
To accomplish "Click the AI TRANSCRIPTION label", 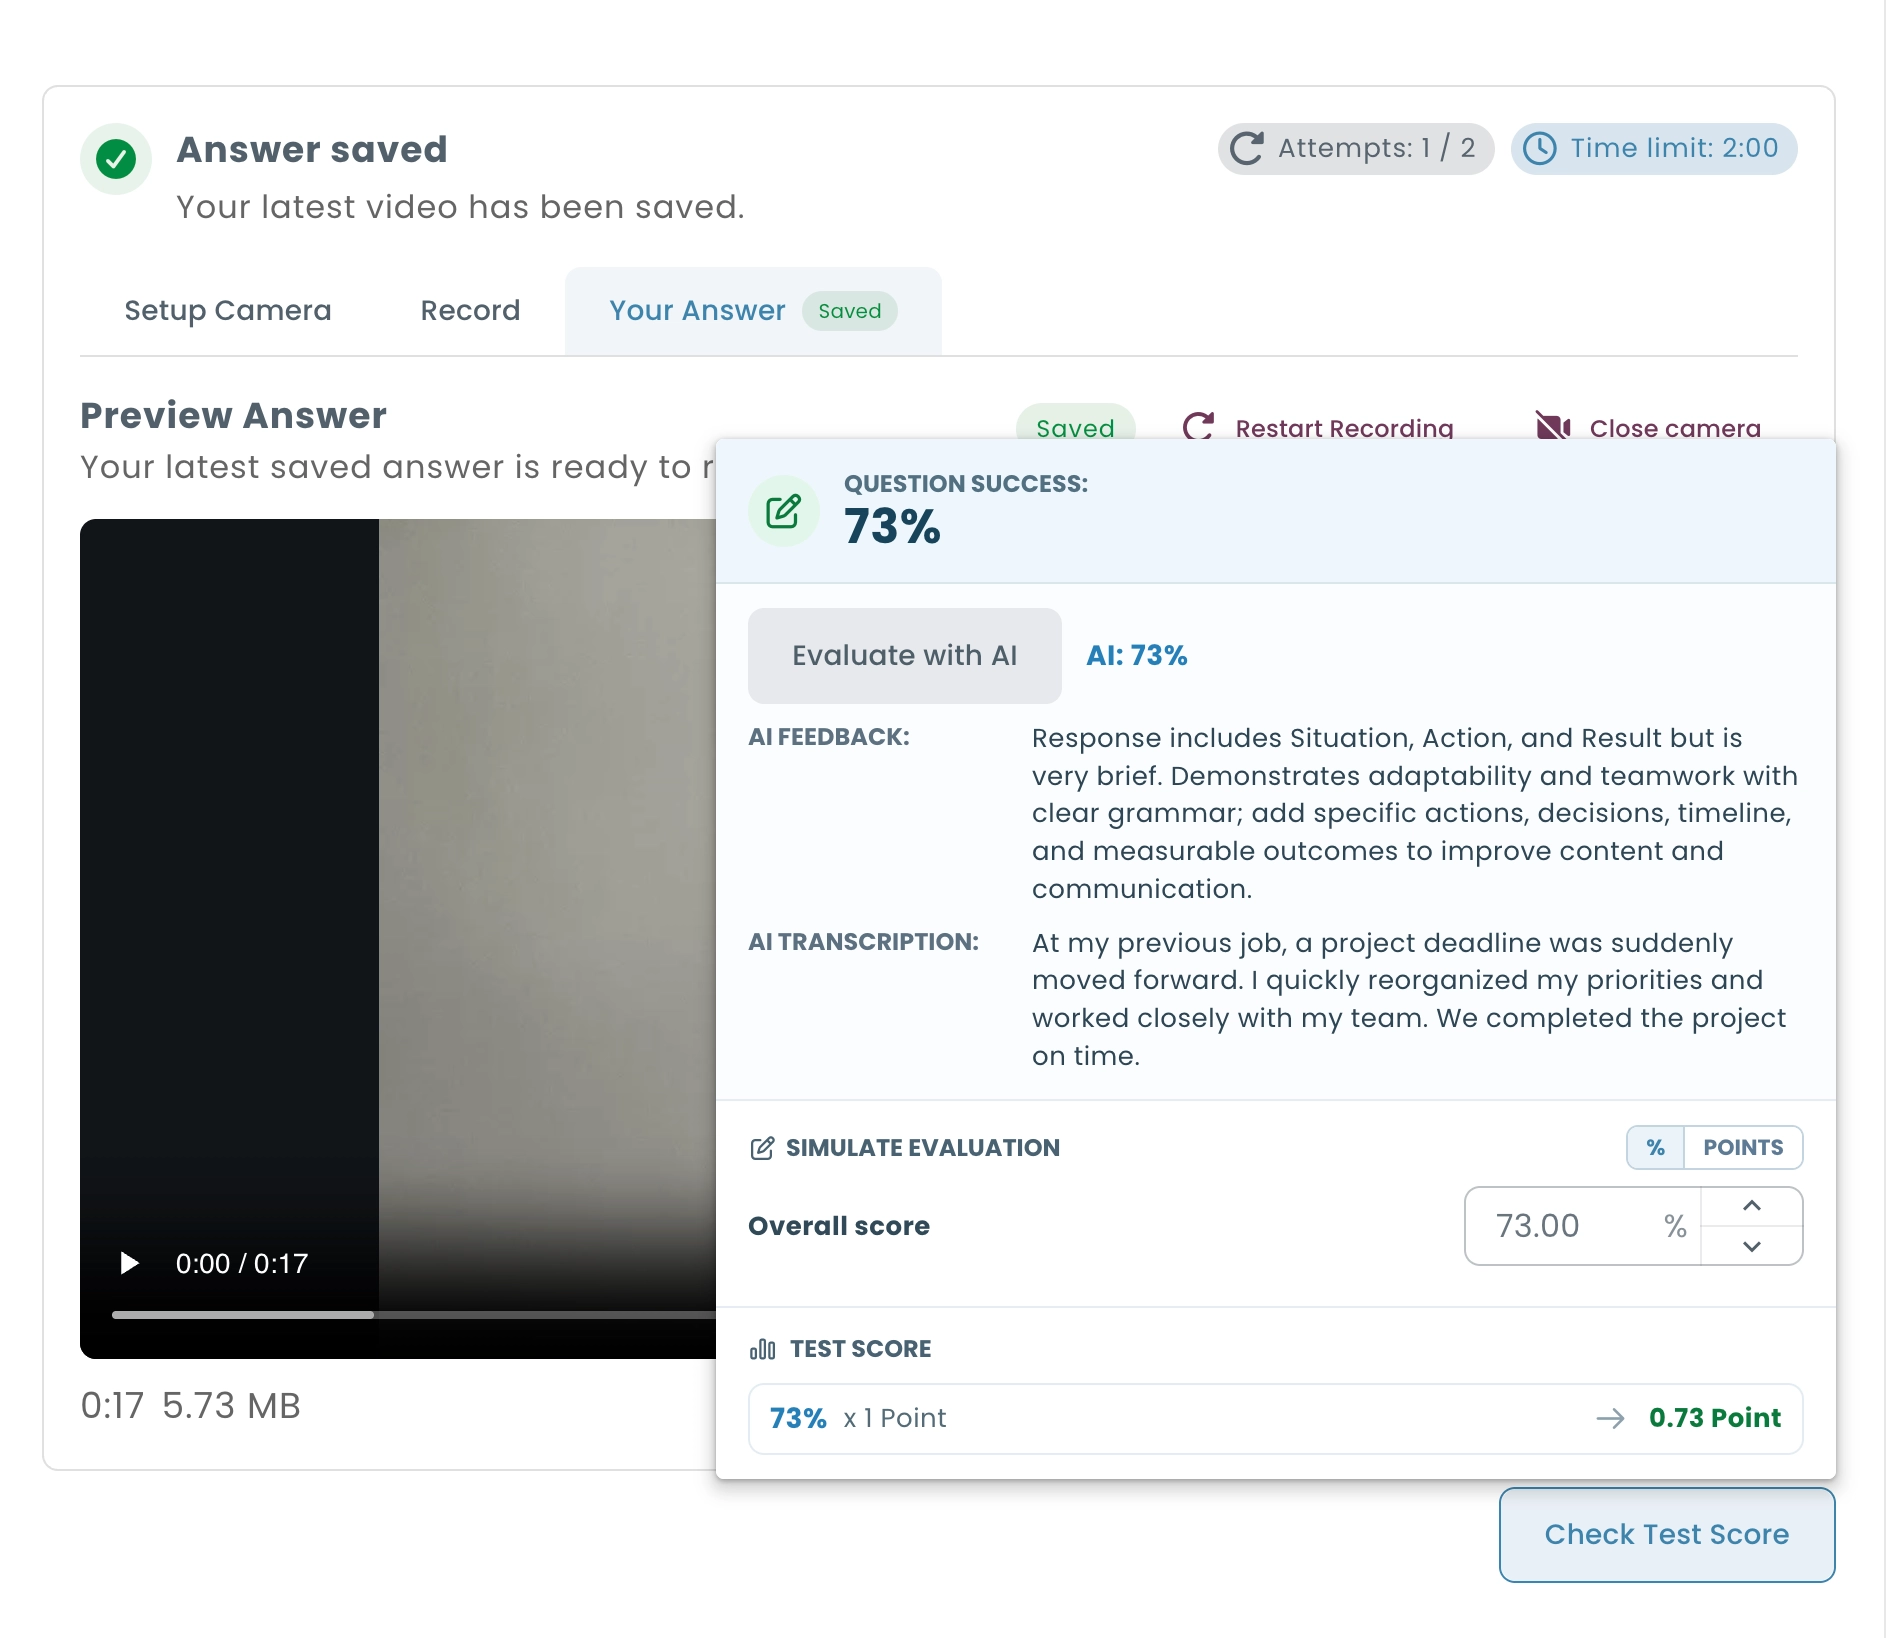I will click(x=864, y=942).
